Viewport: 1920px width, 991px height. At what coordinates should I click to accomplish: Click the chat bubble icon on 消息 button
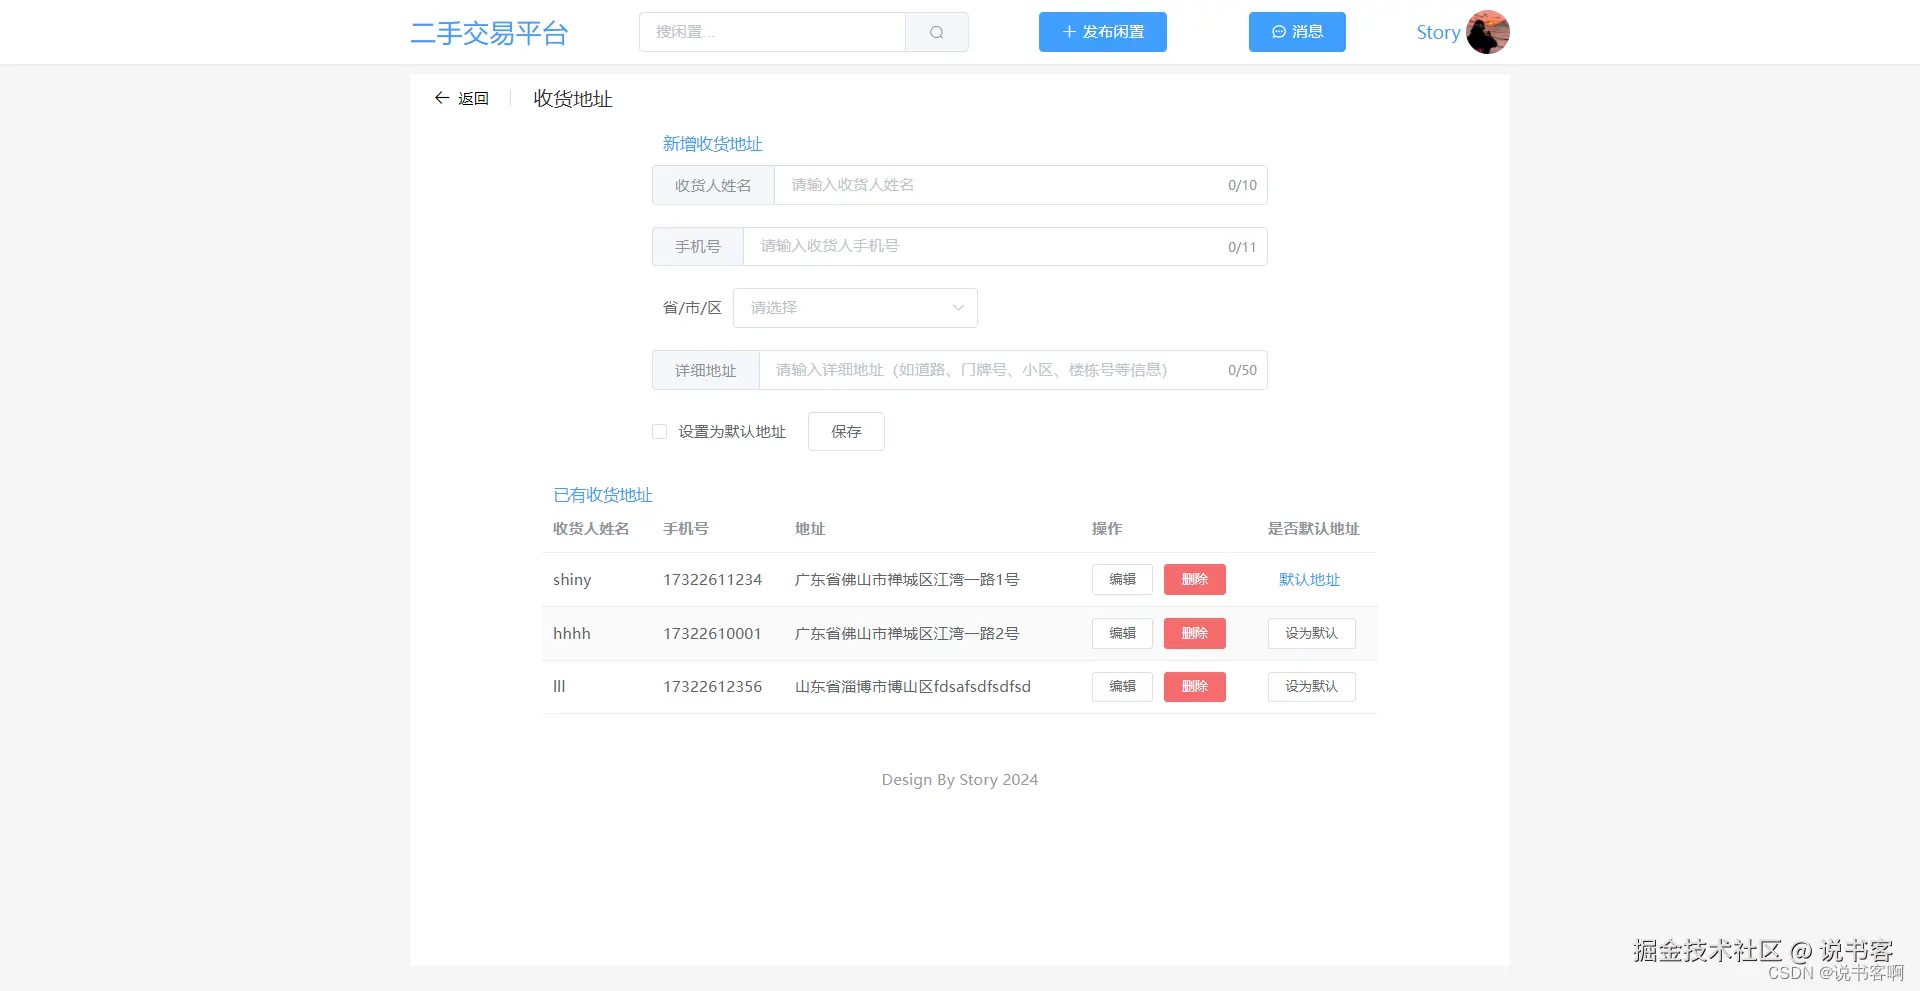(1280, 32)
